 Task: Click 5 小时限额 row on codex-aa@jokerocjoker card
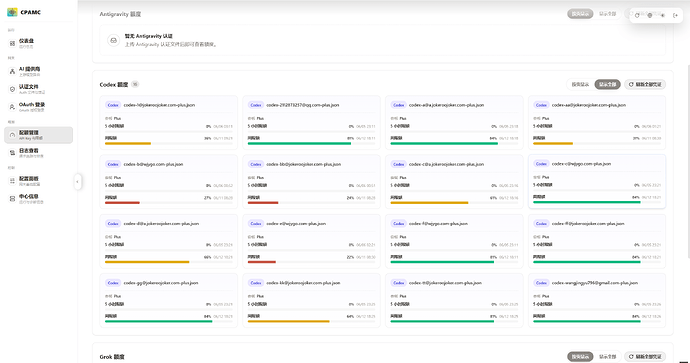[597, 126]
